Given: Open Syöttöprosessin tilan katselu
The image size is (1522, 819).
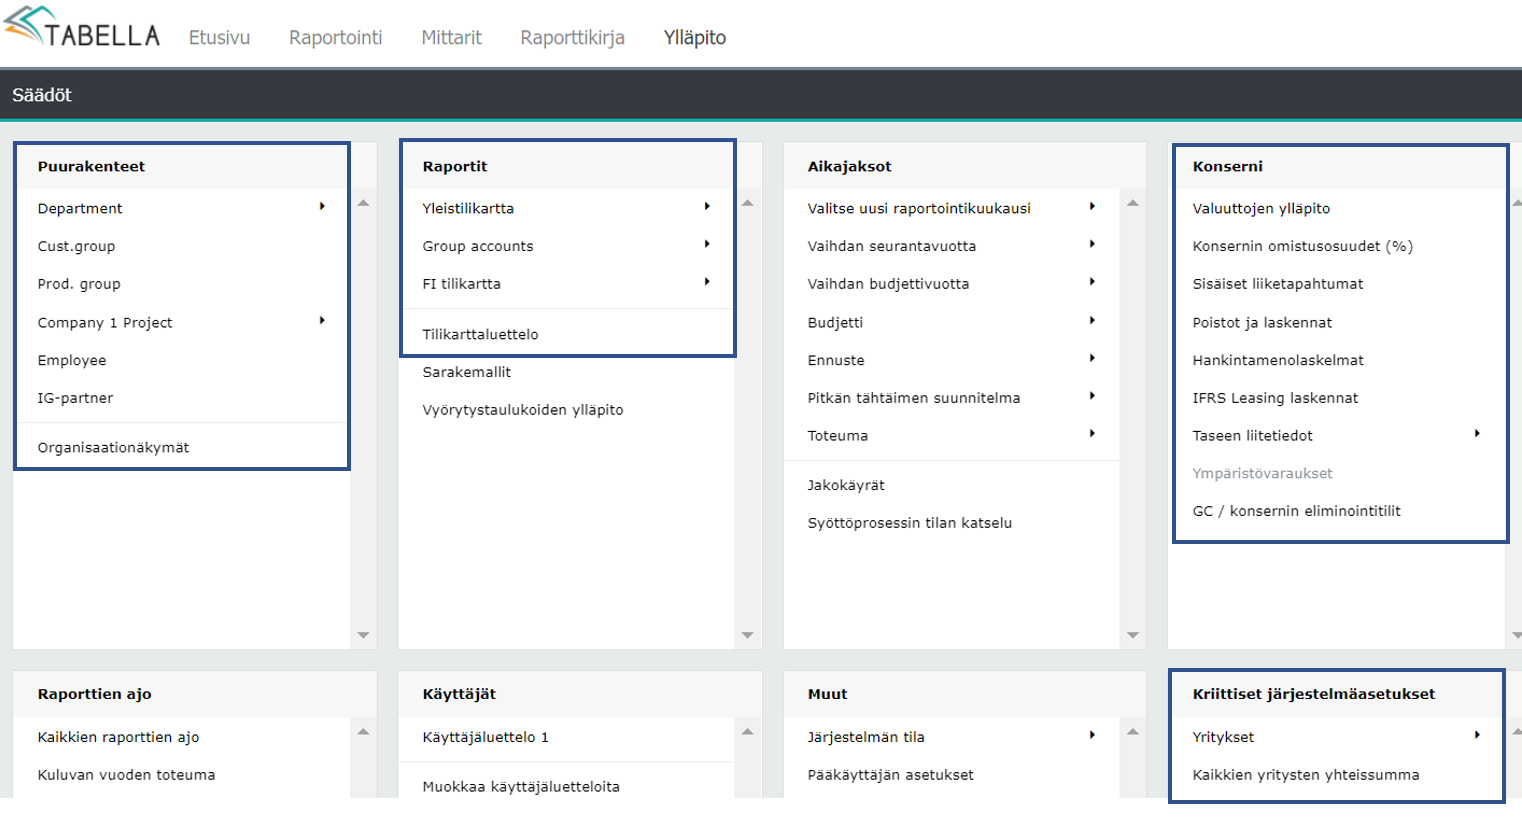Looking at the screenshot, I should [x=909, y=523].
